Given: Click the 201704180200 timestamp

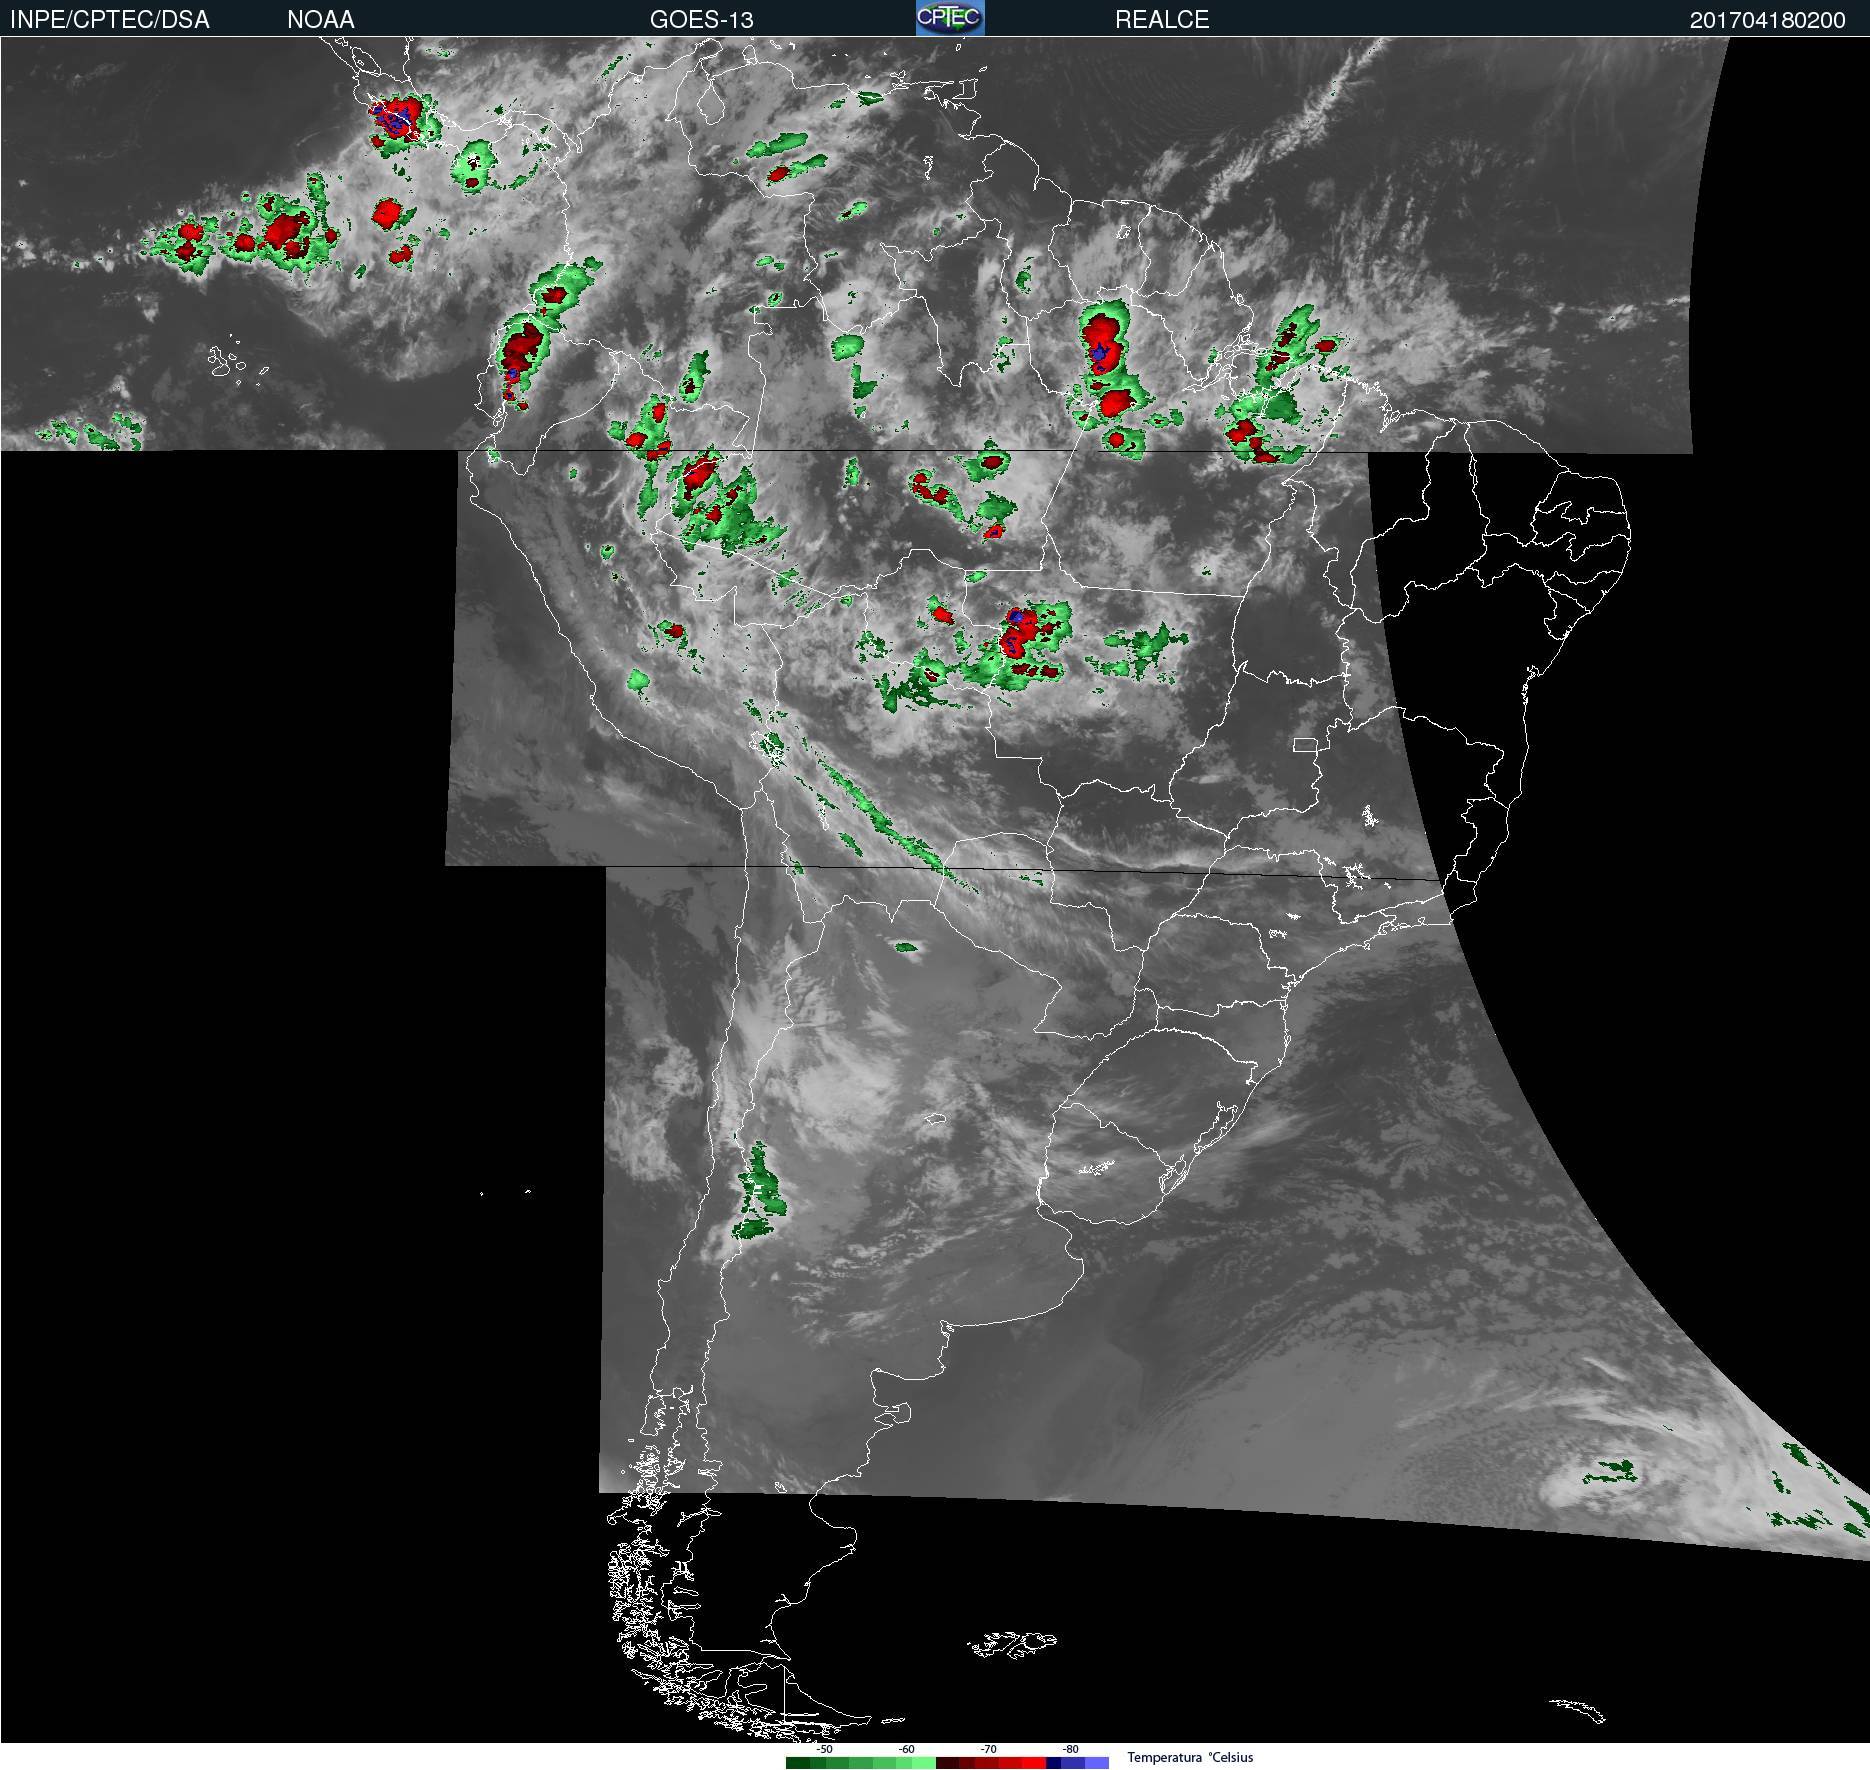Looking at the screenshot, I should click(x=1768, y=20).
